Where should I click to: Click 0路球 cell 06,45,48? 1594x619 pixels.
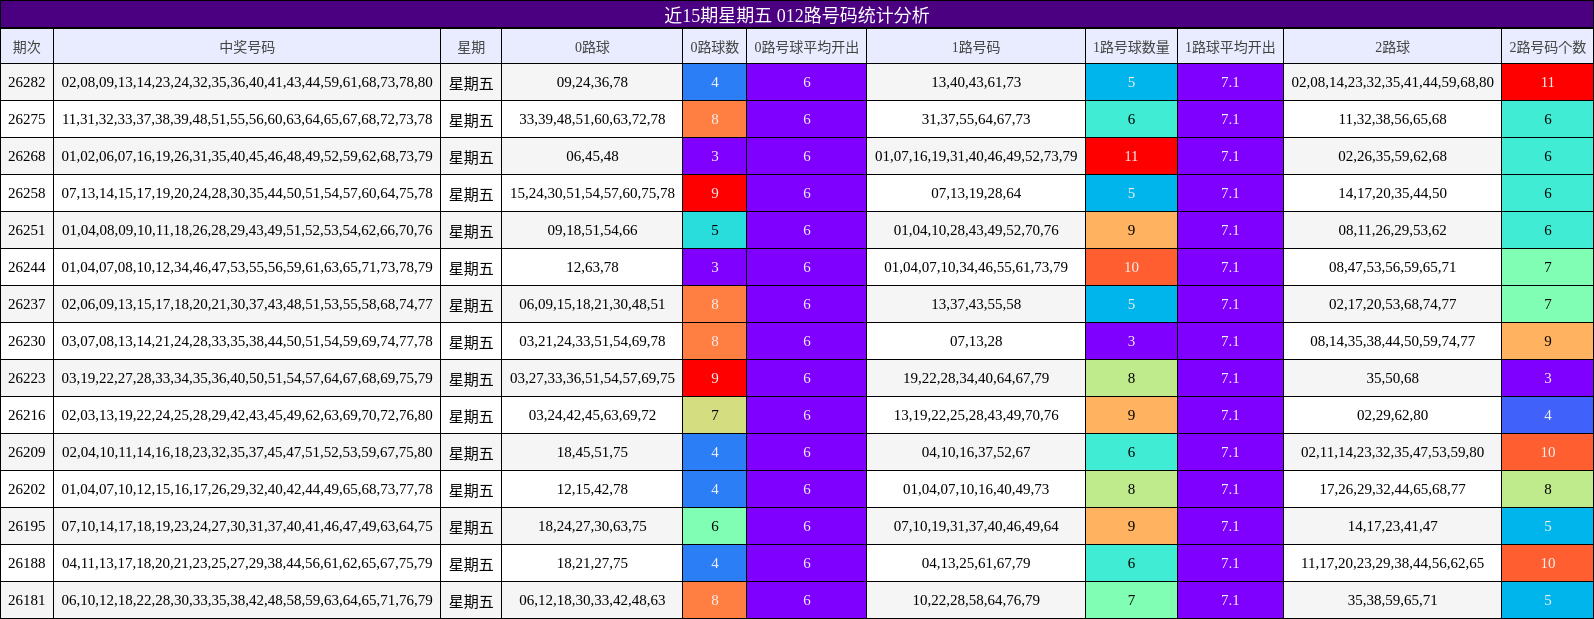pos(592,156)
